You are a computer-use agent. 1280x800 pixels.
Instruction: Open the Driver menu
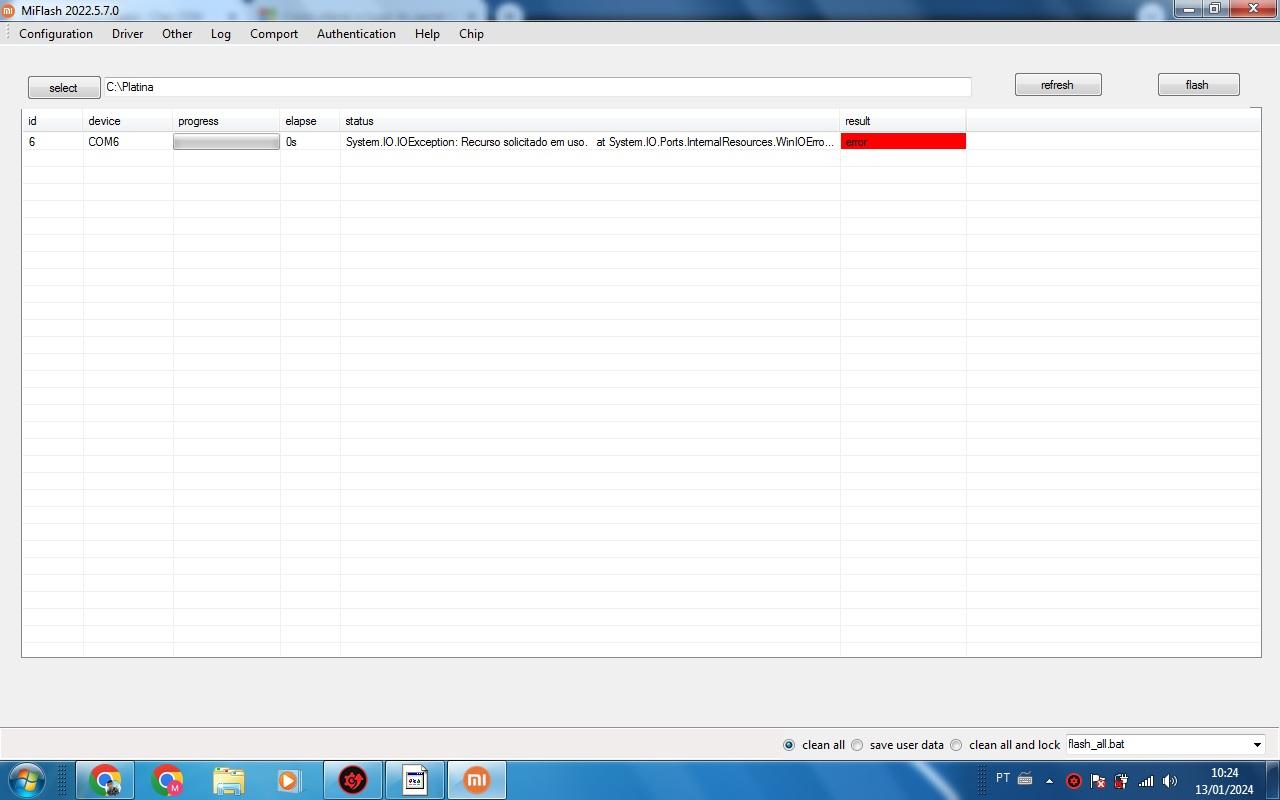tap(127, 33)
